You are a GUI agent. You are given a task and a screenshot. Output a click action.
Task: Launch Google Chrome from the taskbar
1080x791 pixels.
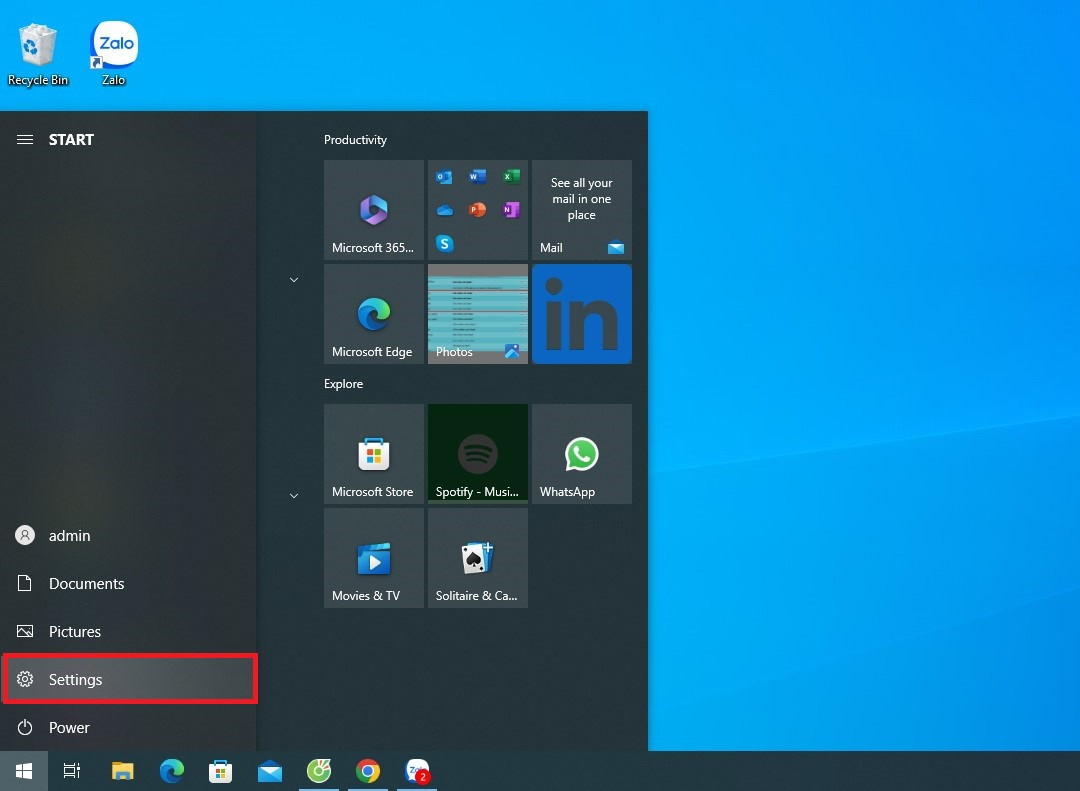(x=368, y=771)
